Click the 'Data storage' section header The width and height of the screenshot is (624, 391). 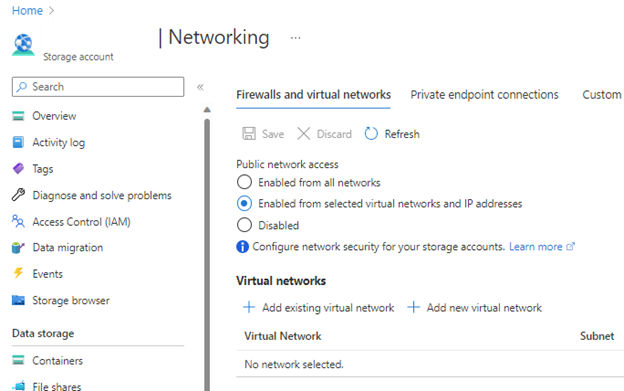coord(43,333)
